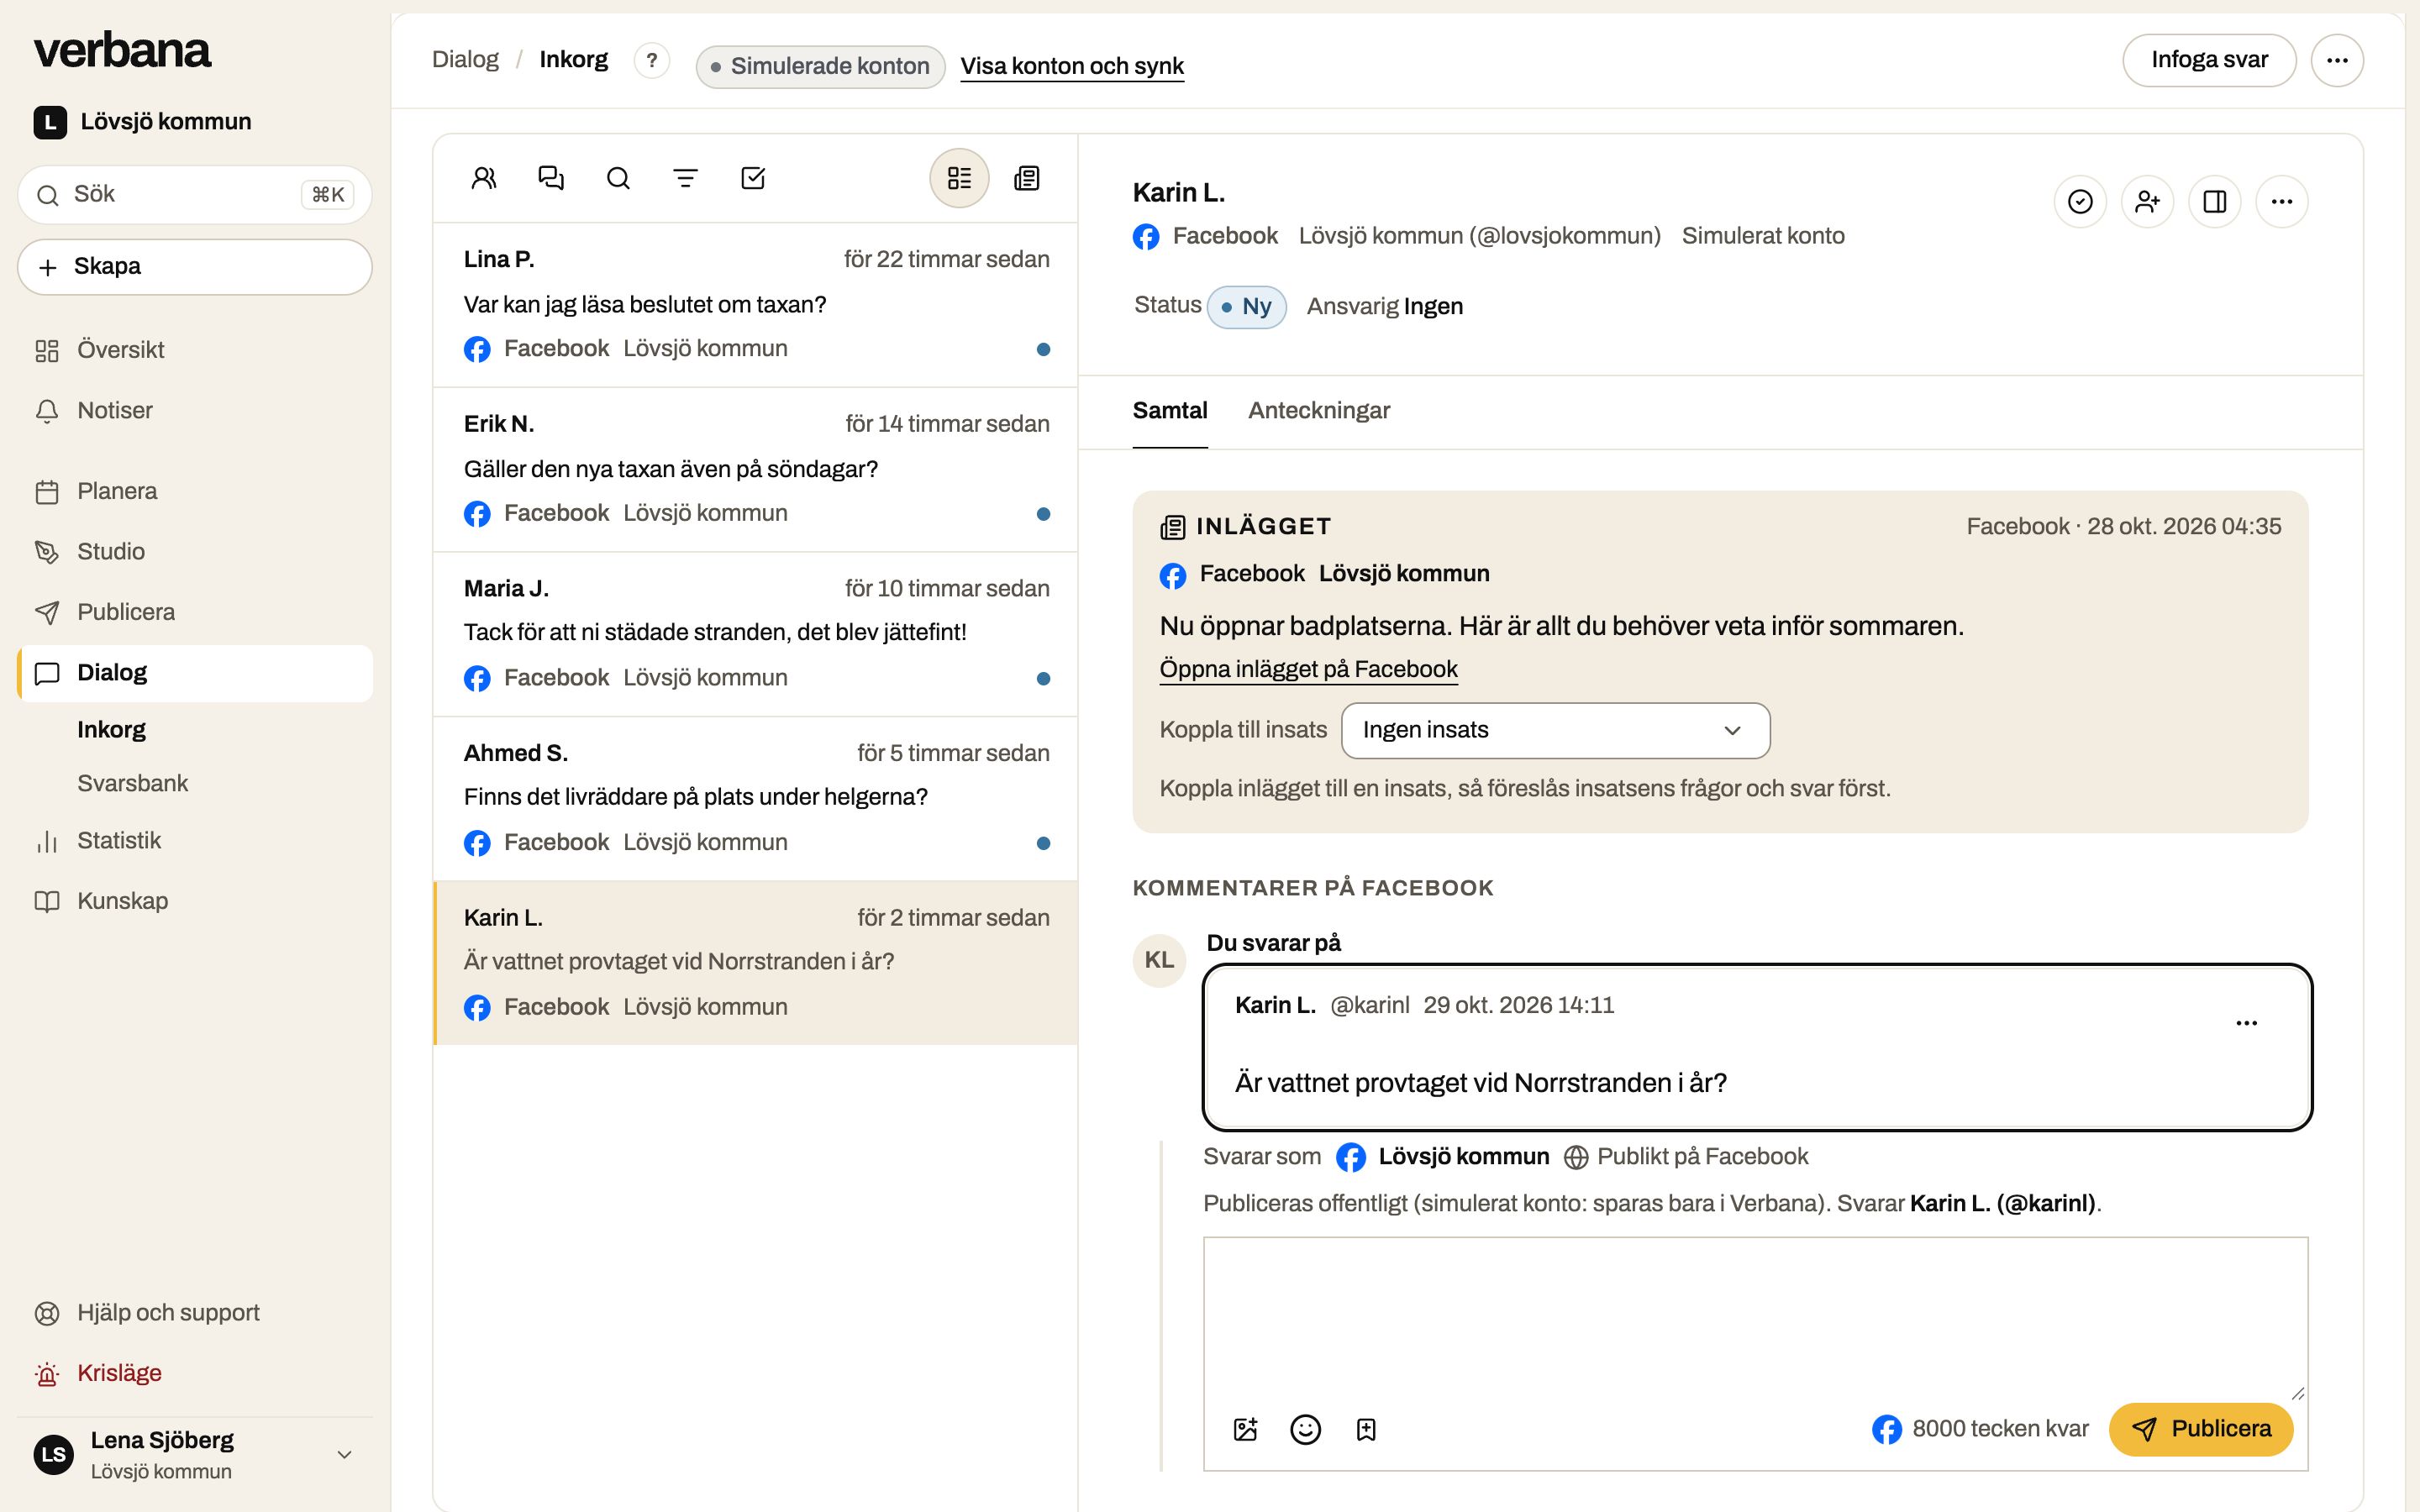
Task: Open Svarsbank in the sidebar
Action: tap(133, 783)
